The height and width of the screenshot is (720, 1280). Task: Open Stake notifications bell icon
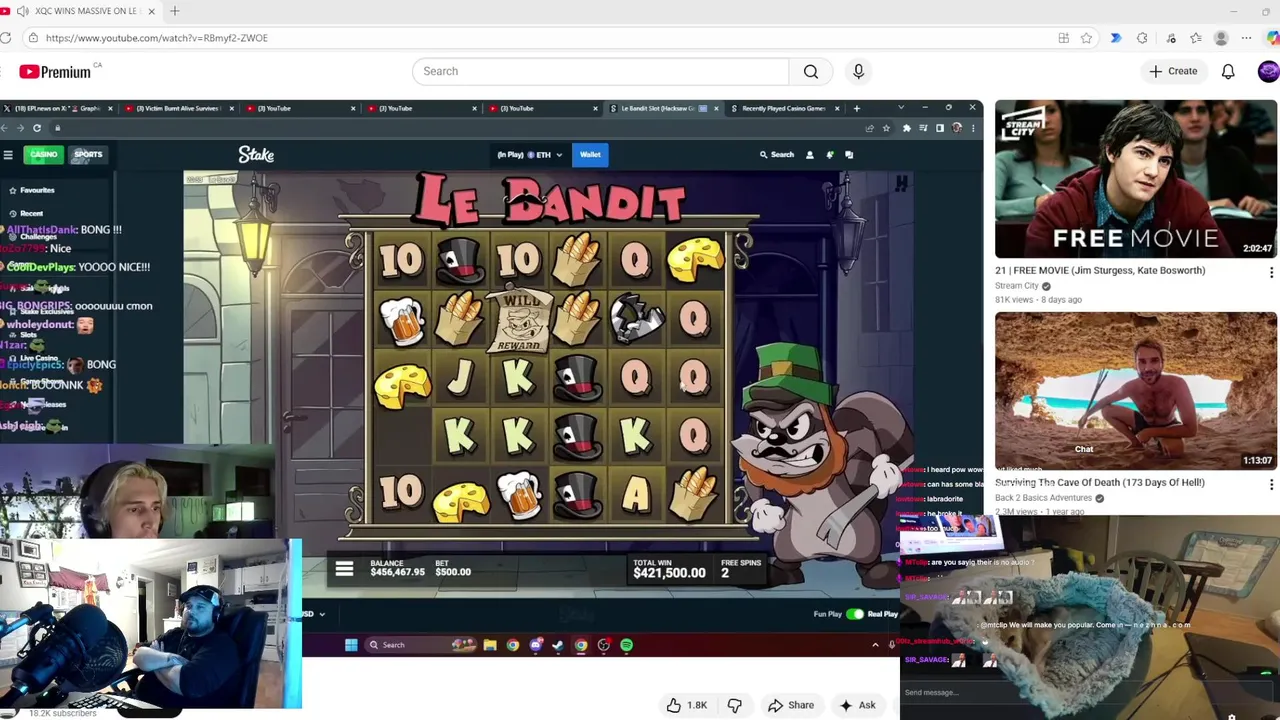pos(830,155)
